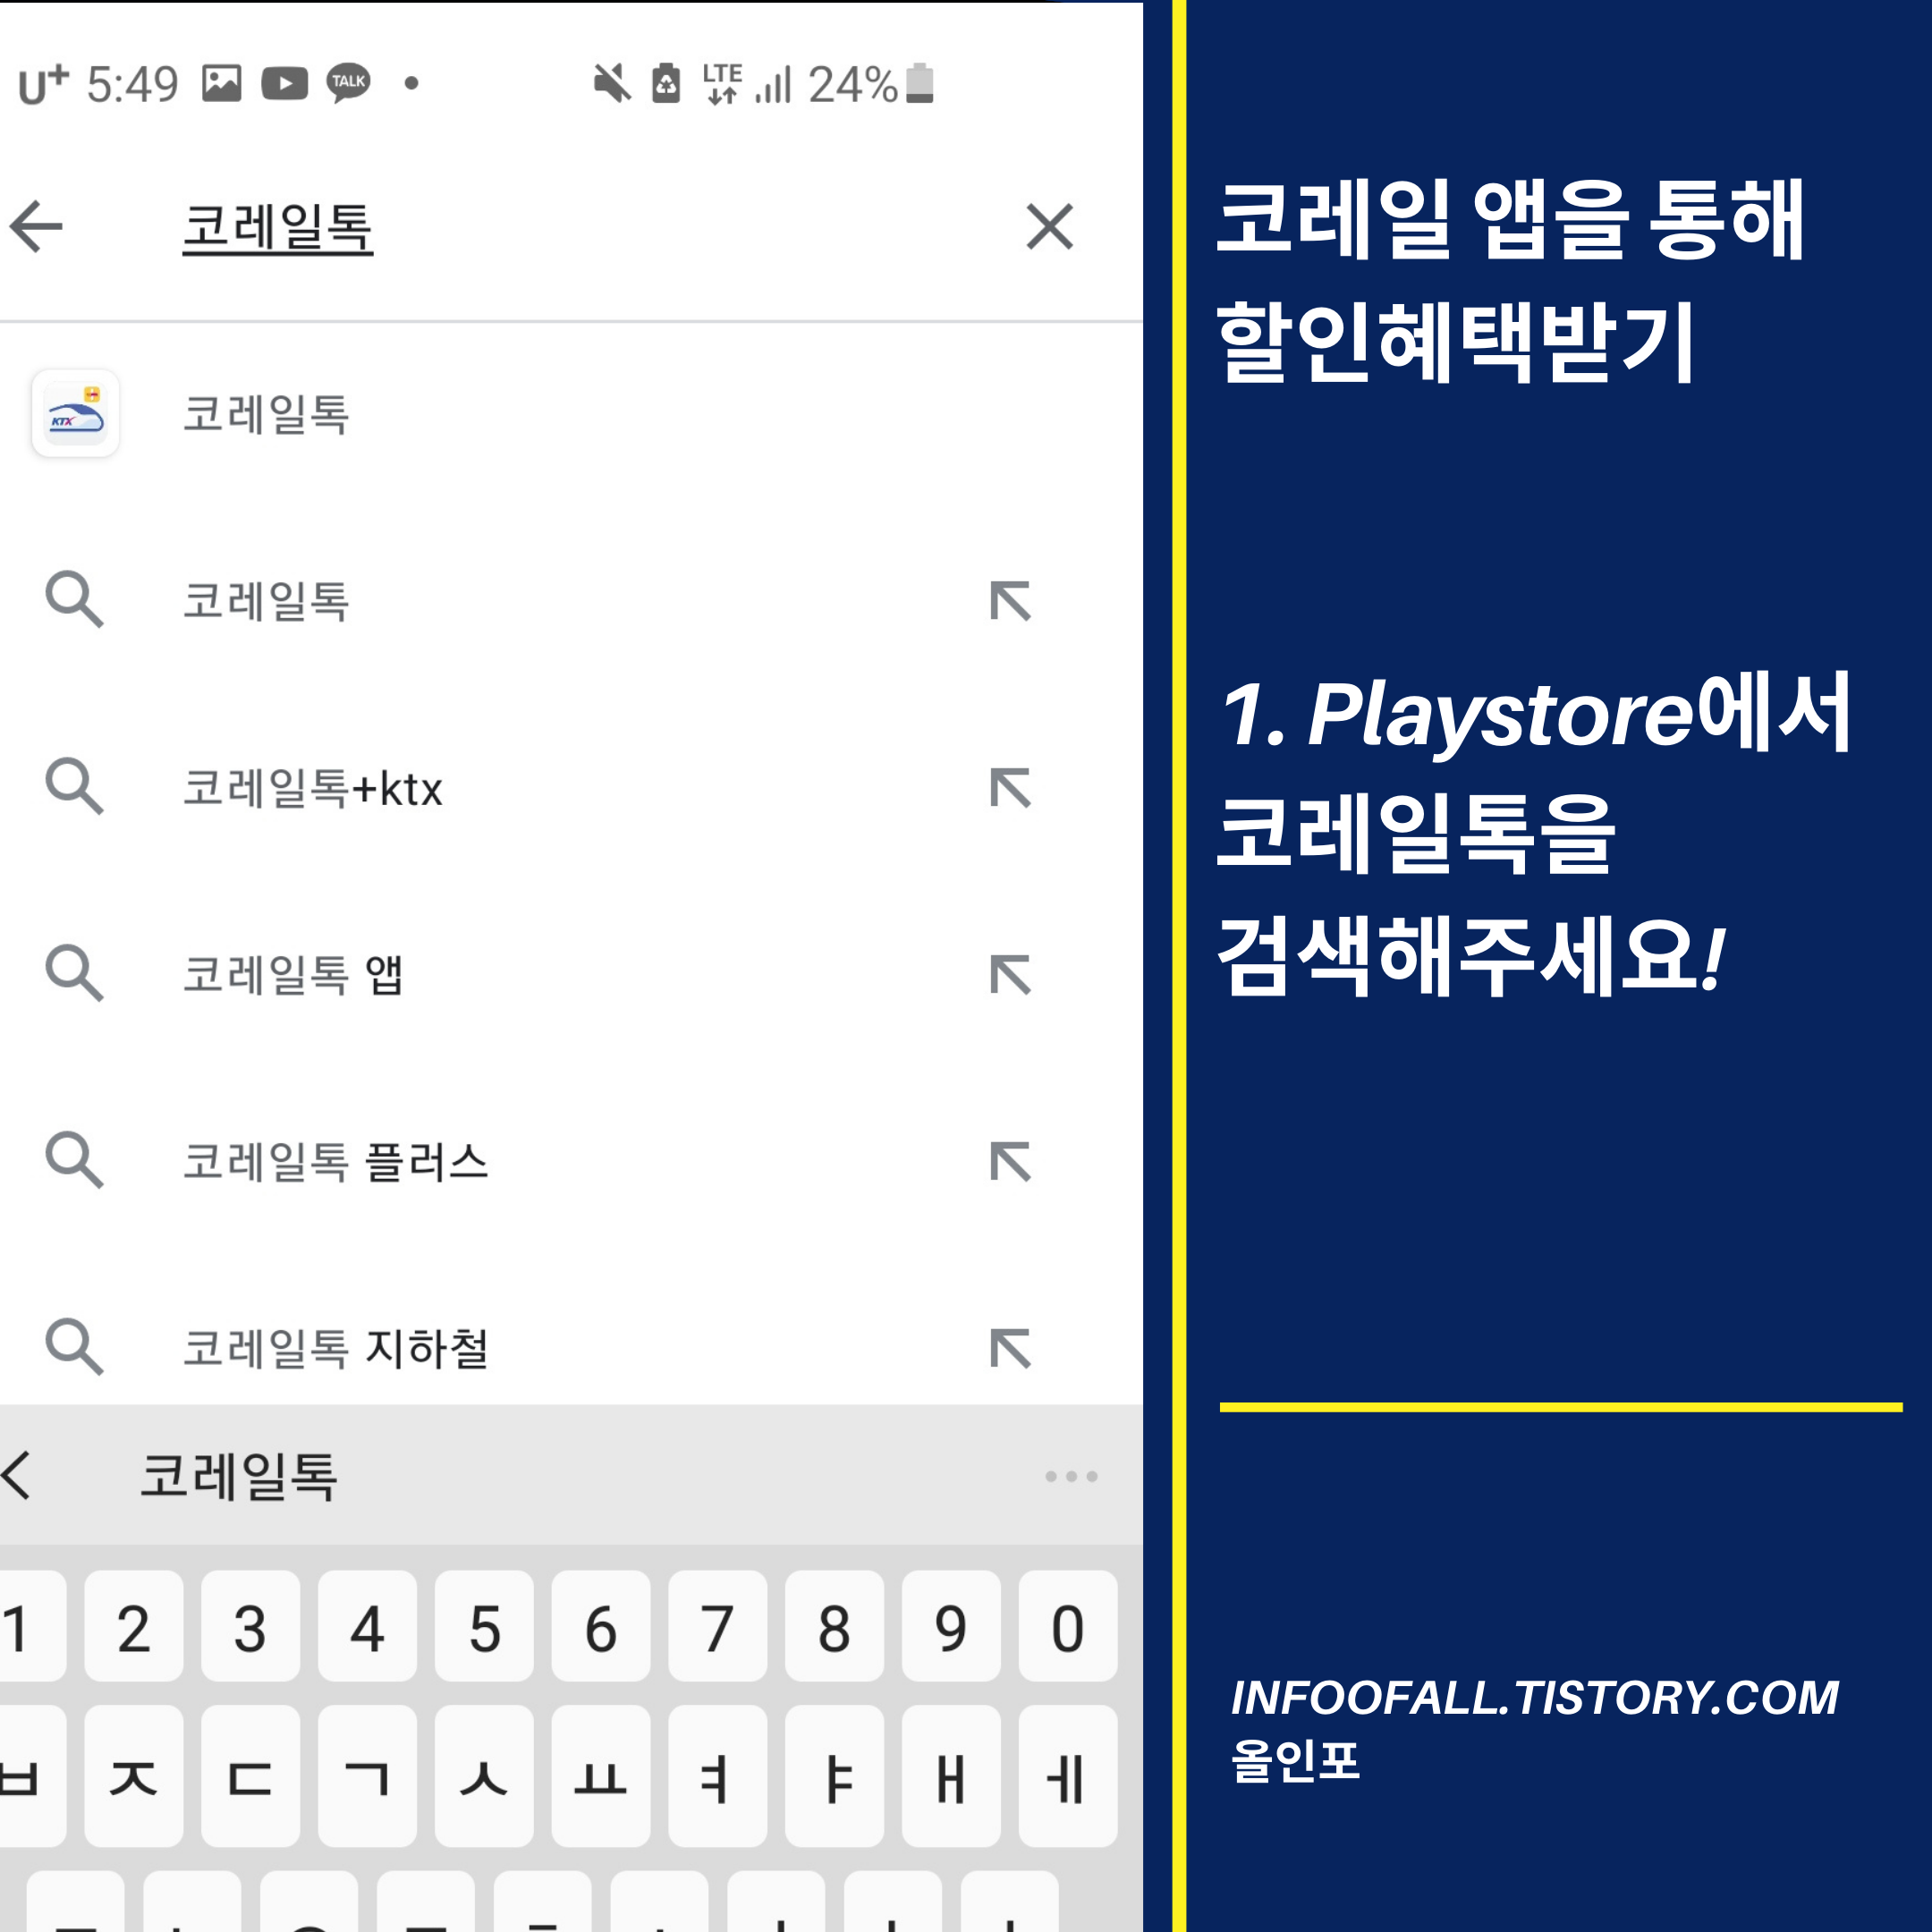Fill query using arrow beside 코레일톡 지하철

coord(1010,1349)
